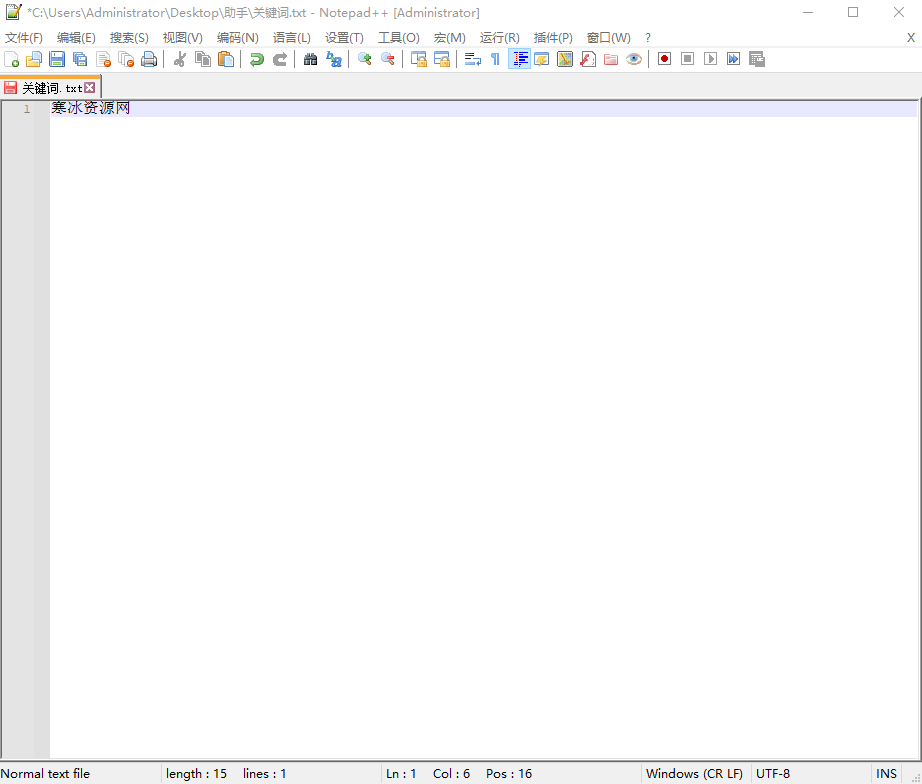Click the Print icon in toolbar
Image resolution: width=922 pixels, height=784 pixels.
[x=149, y=59]
